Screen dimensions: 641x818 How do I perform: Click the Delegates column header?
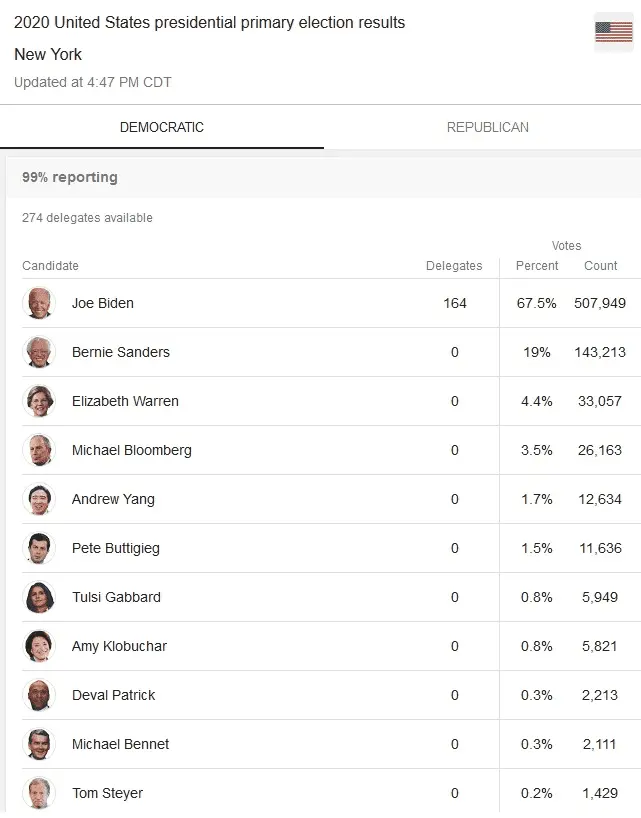coord(454,266)
